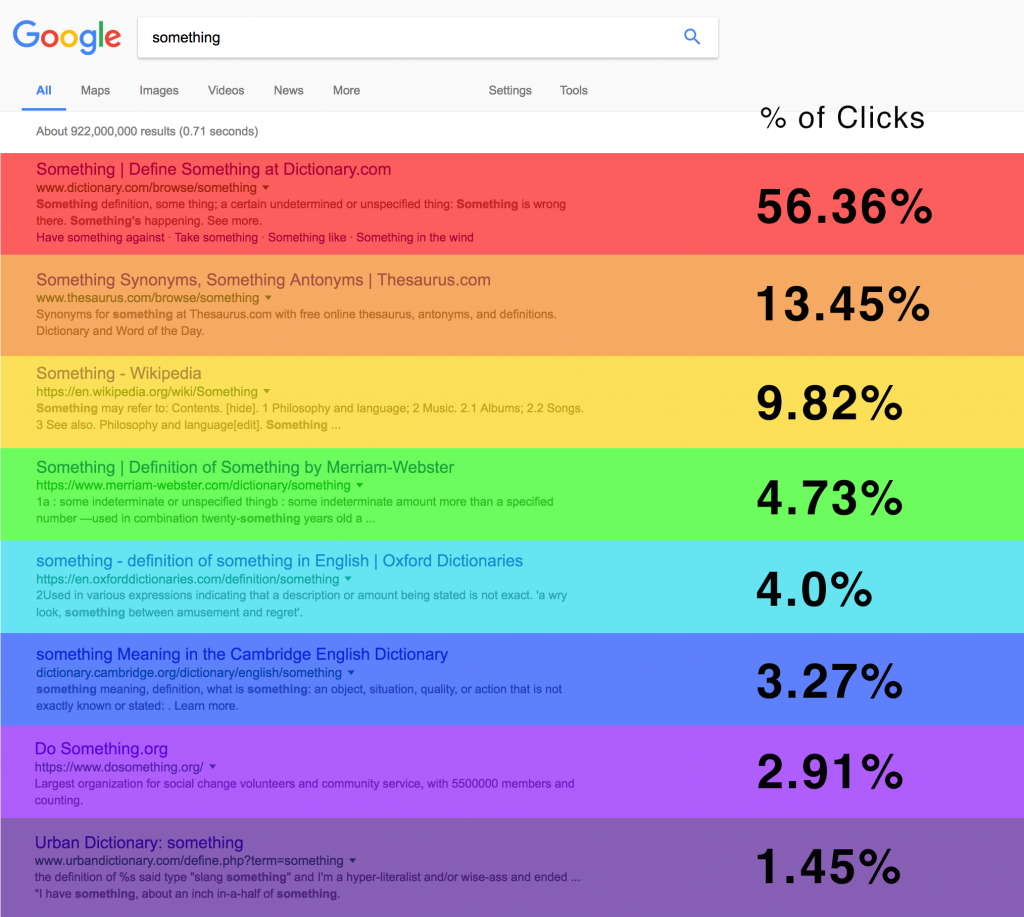The height and width of the screenshot is (917, 1024).
Task: Switch to the Images tab
Action: tap(159, 90)
